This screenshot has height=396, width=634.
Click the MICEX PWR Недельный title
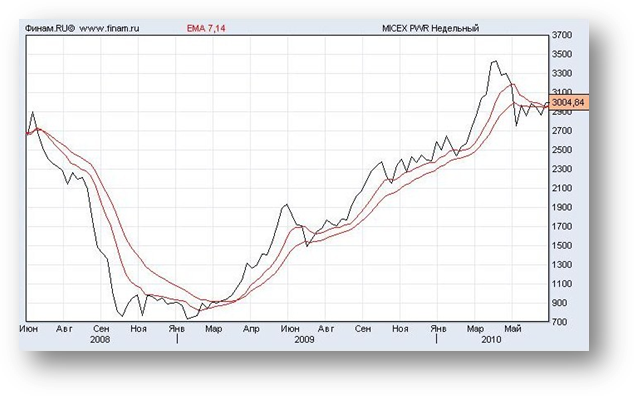point(431,28)
